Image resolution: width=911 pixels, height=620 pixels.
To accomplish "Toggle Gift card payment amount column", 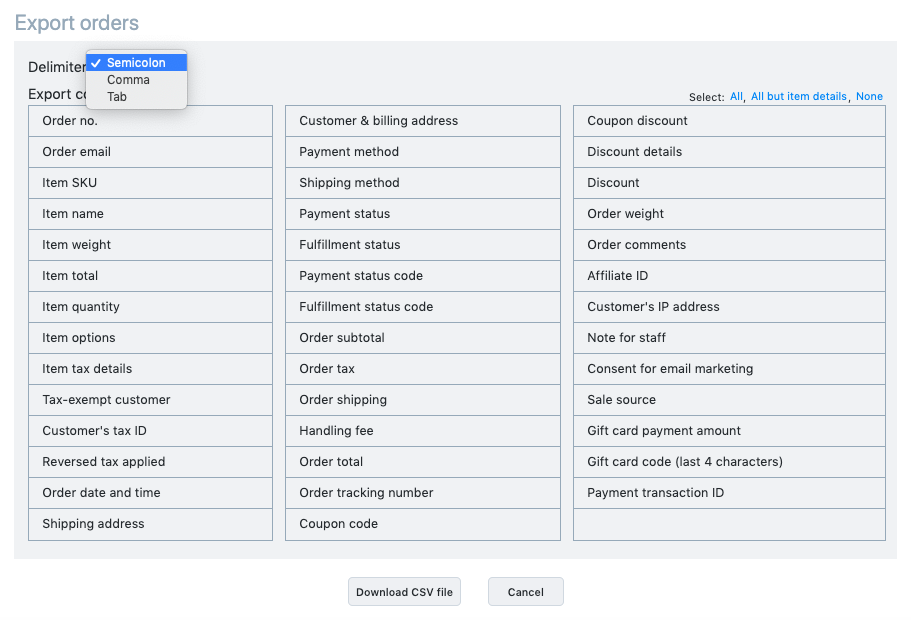I will point(729,431).
